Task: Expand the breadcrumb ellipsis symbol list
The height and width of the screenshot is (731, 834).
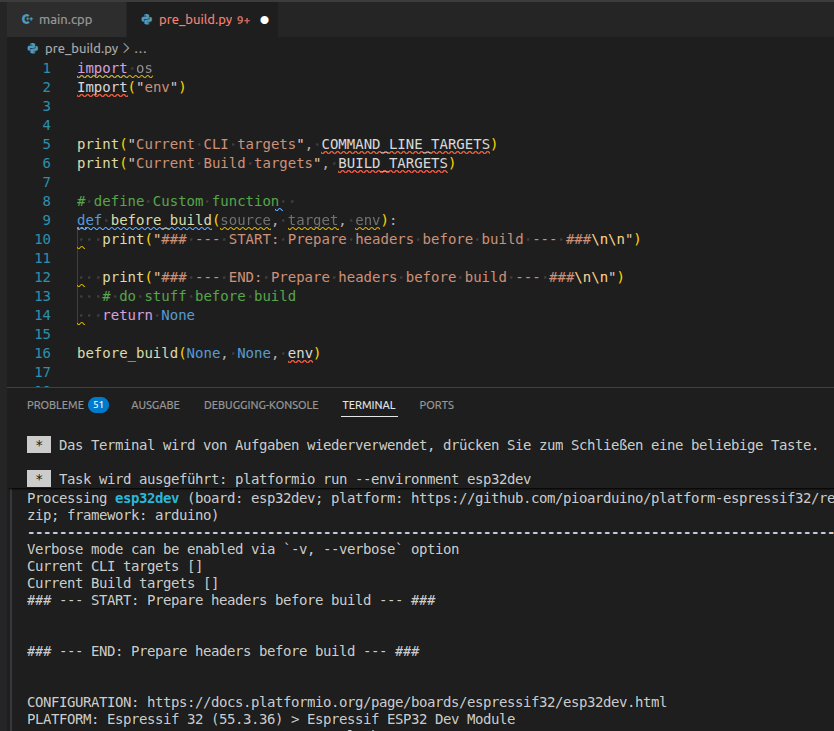Action: (140, 48)
